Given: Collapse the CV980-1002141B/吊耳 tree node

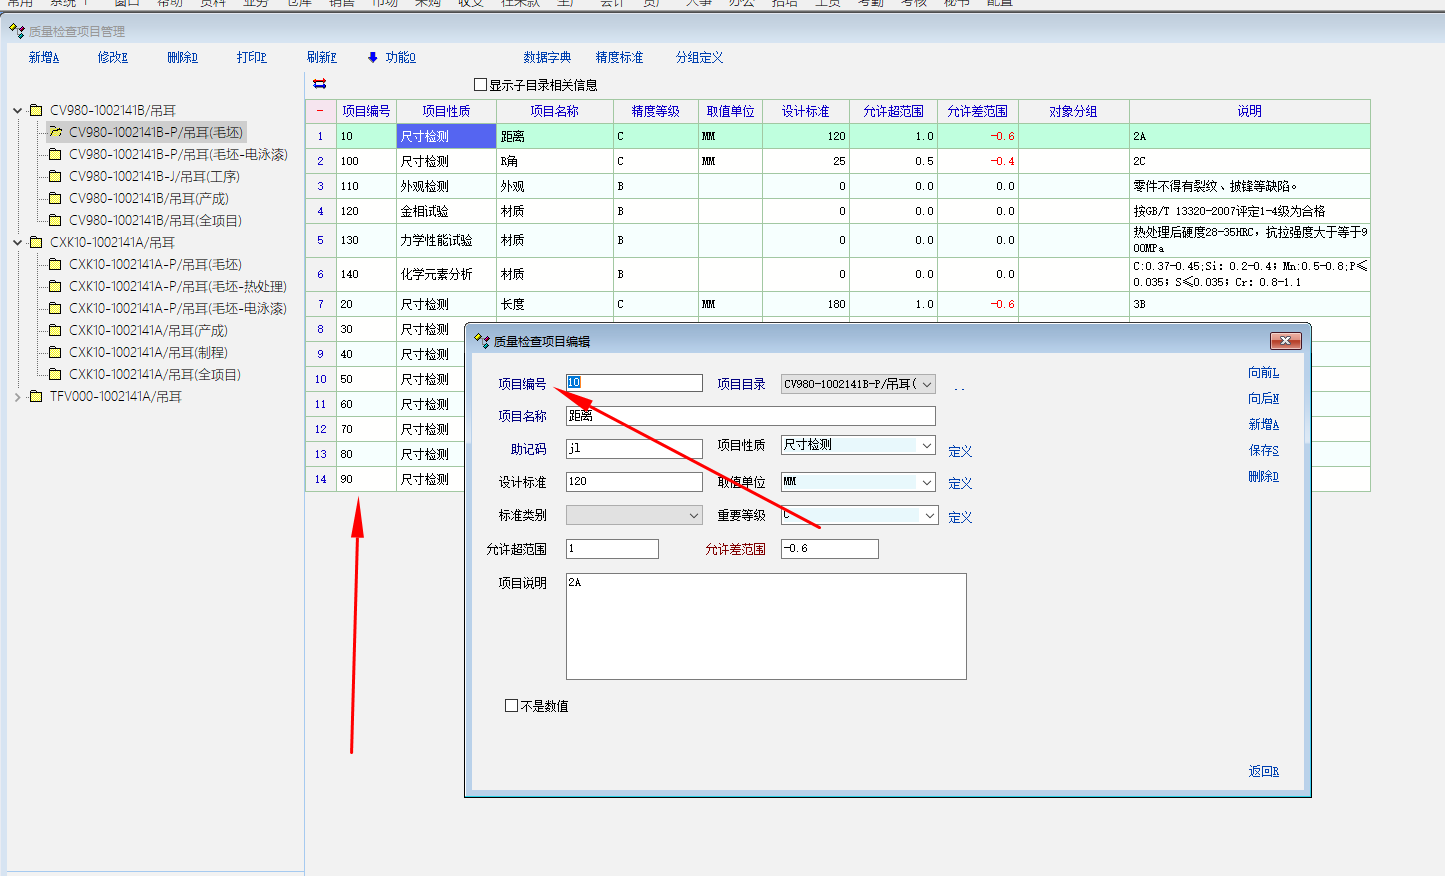Looking at the screenshot, I should (17, 110).
